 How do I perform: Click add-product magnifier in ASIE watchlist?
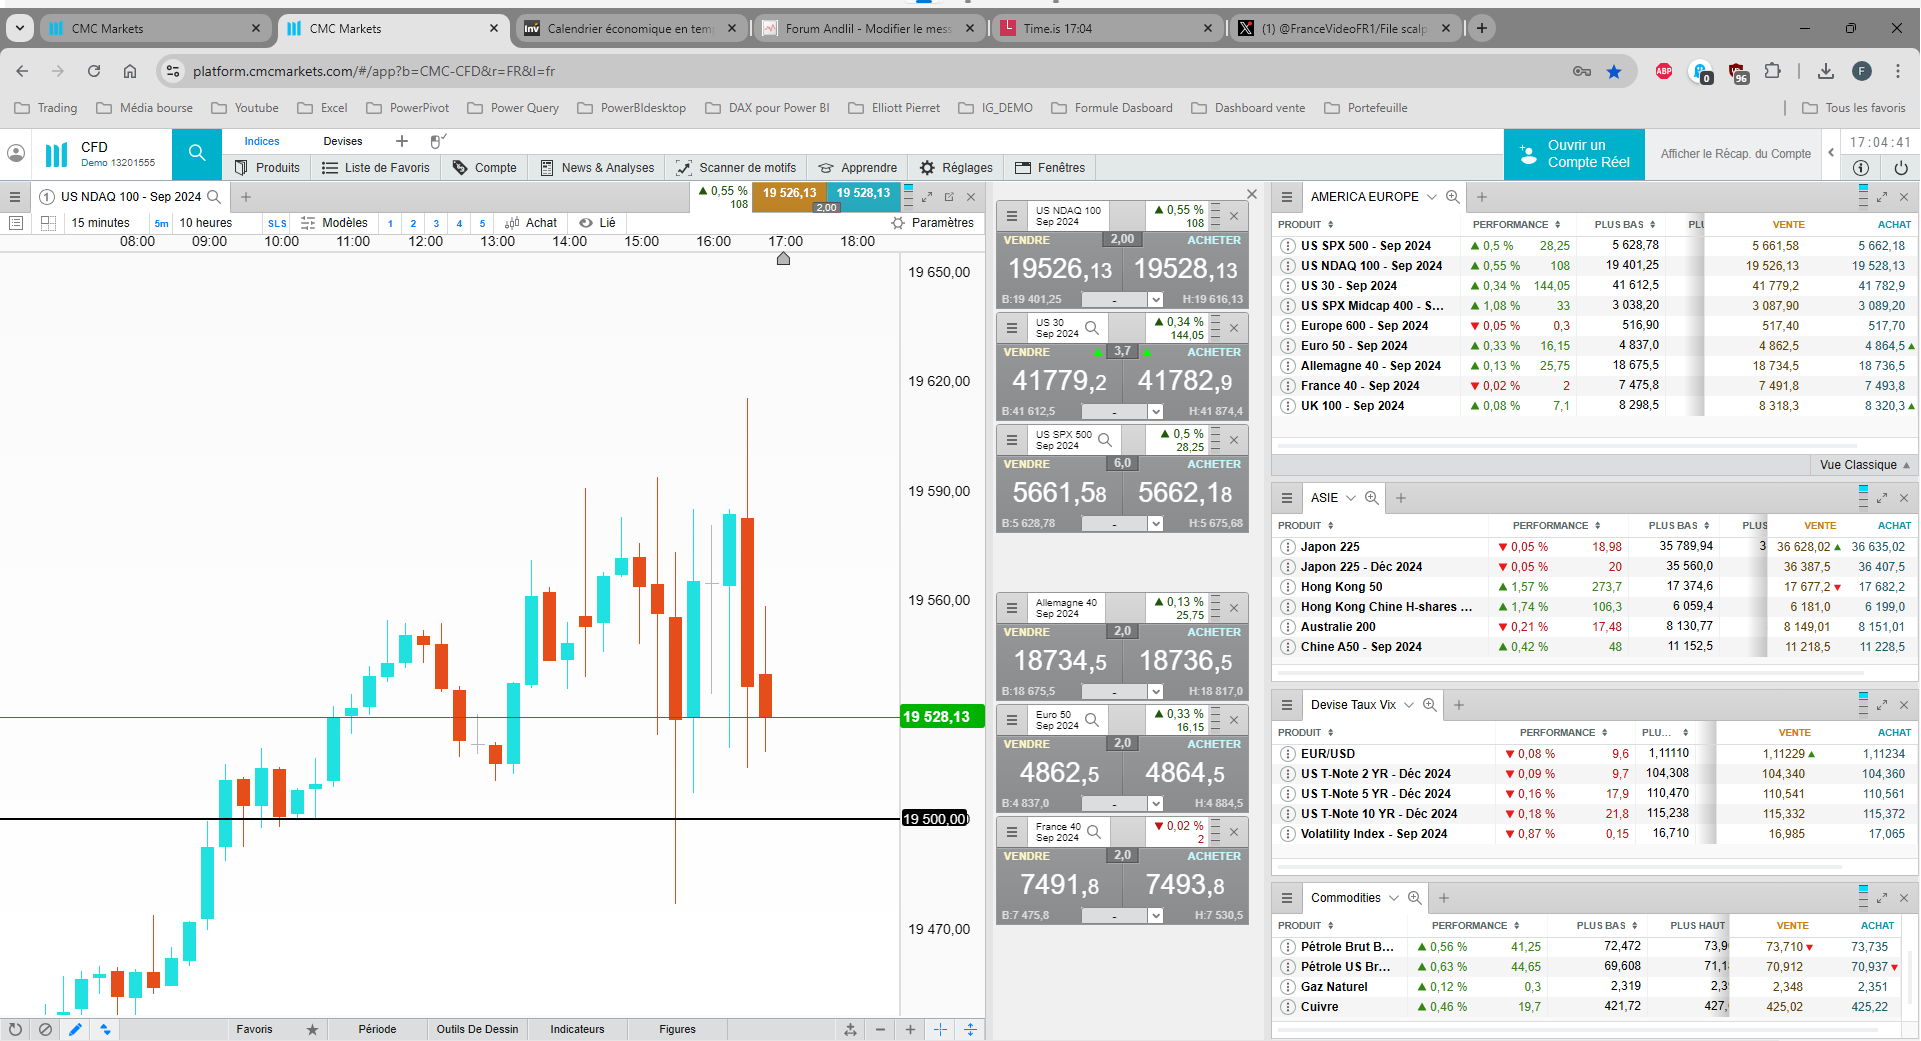coord(1372,498)
